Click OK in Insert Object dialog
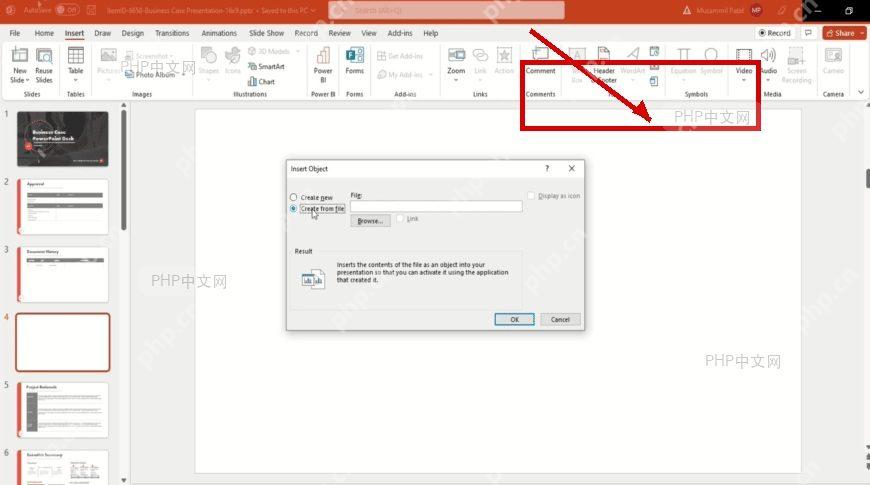Screen dimensions: 870x485 [514, 320]
